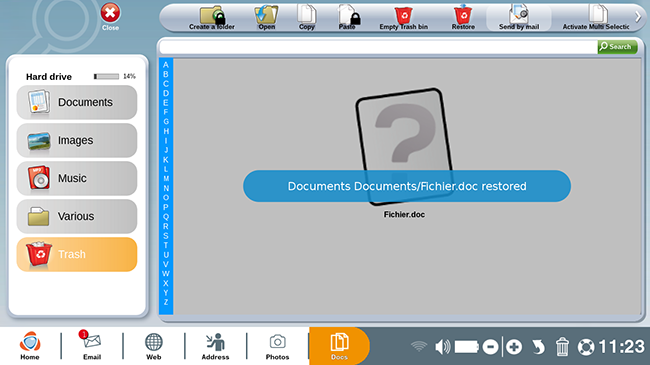
Task: Open the selected file with Open icon
Action: click(266, 18)
